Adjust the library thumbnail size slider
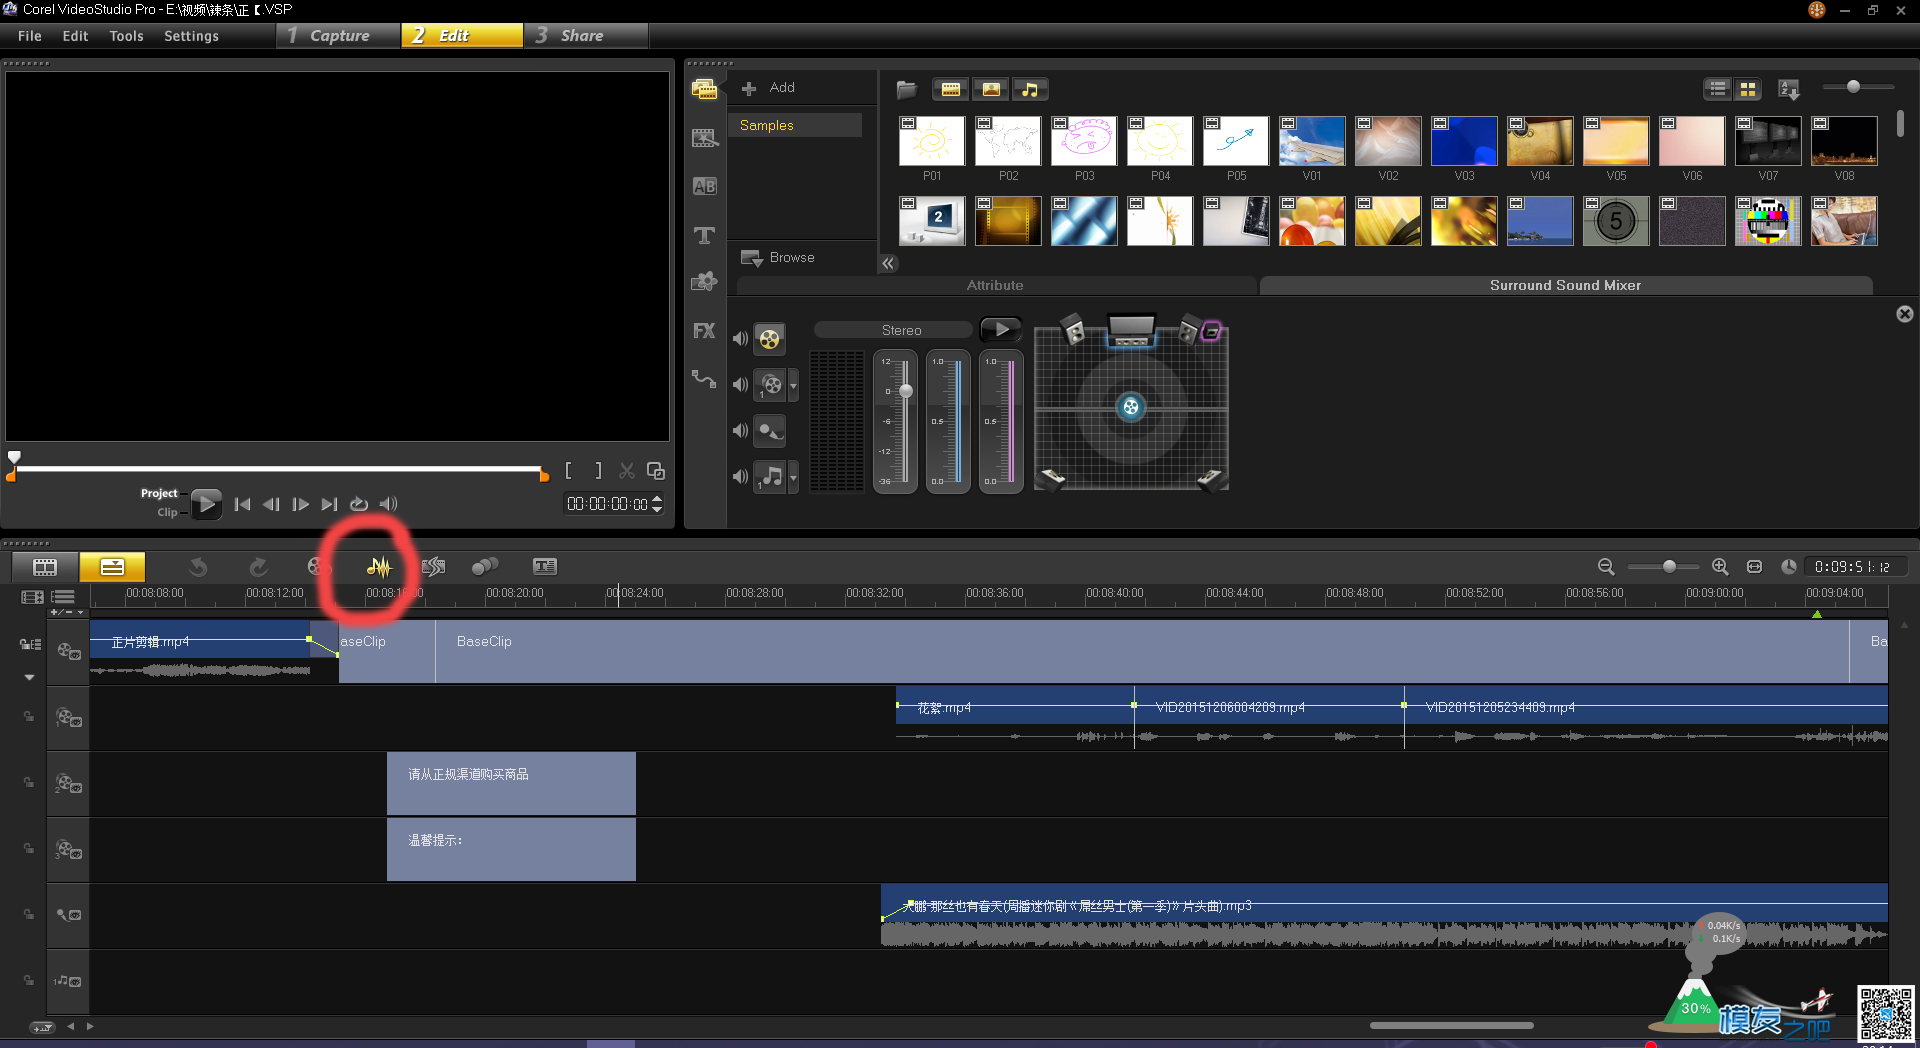This screenshot has height=1048, width=1920. pyautogui.click(x=1853, y=87)
